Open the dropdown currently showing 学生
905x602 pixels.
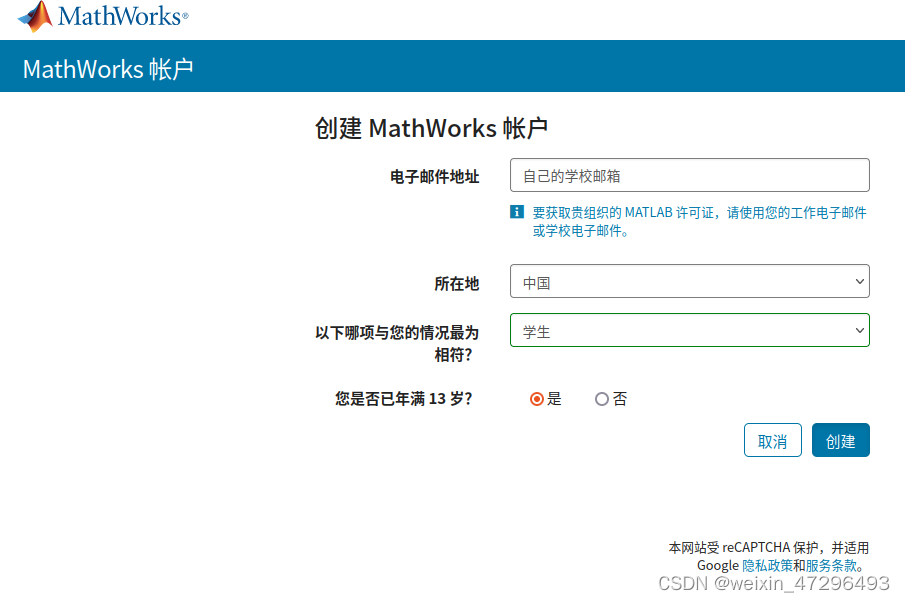click(x=690, y=330)
